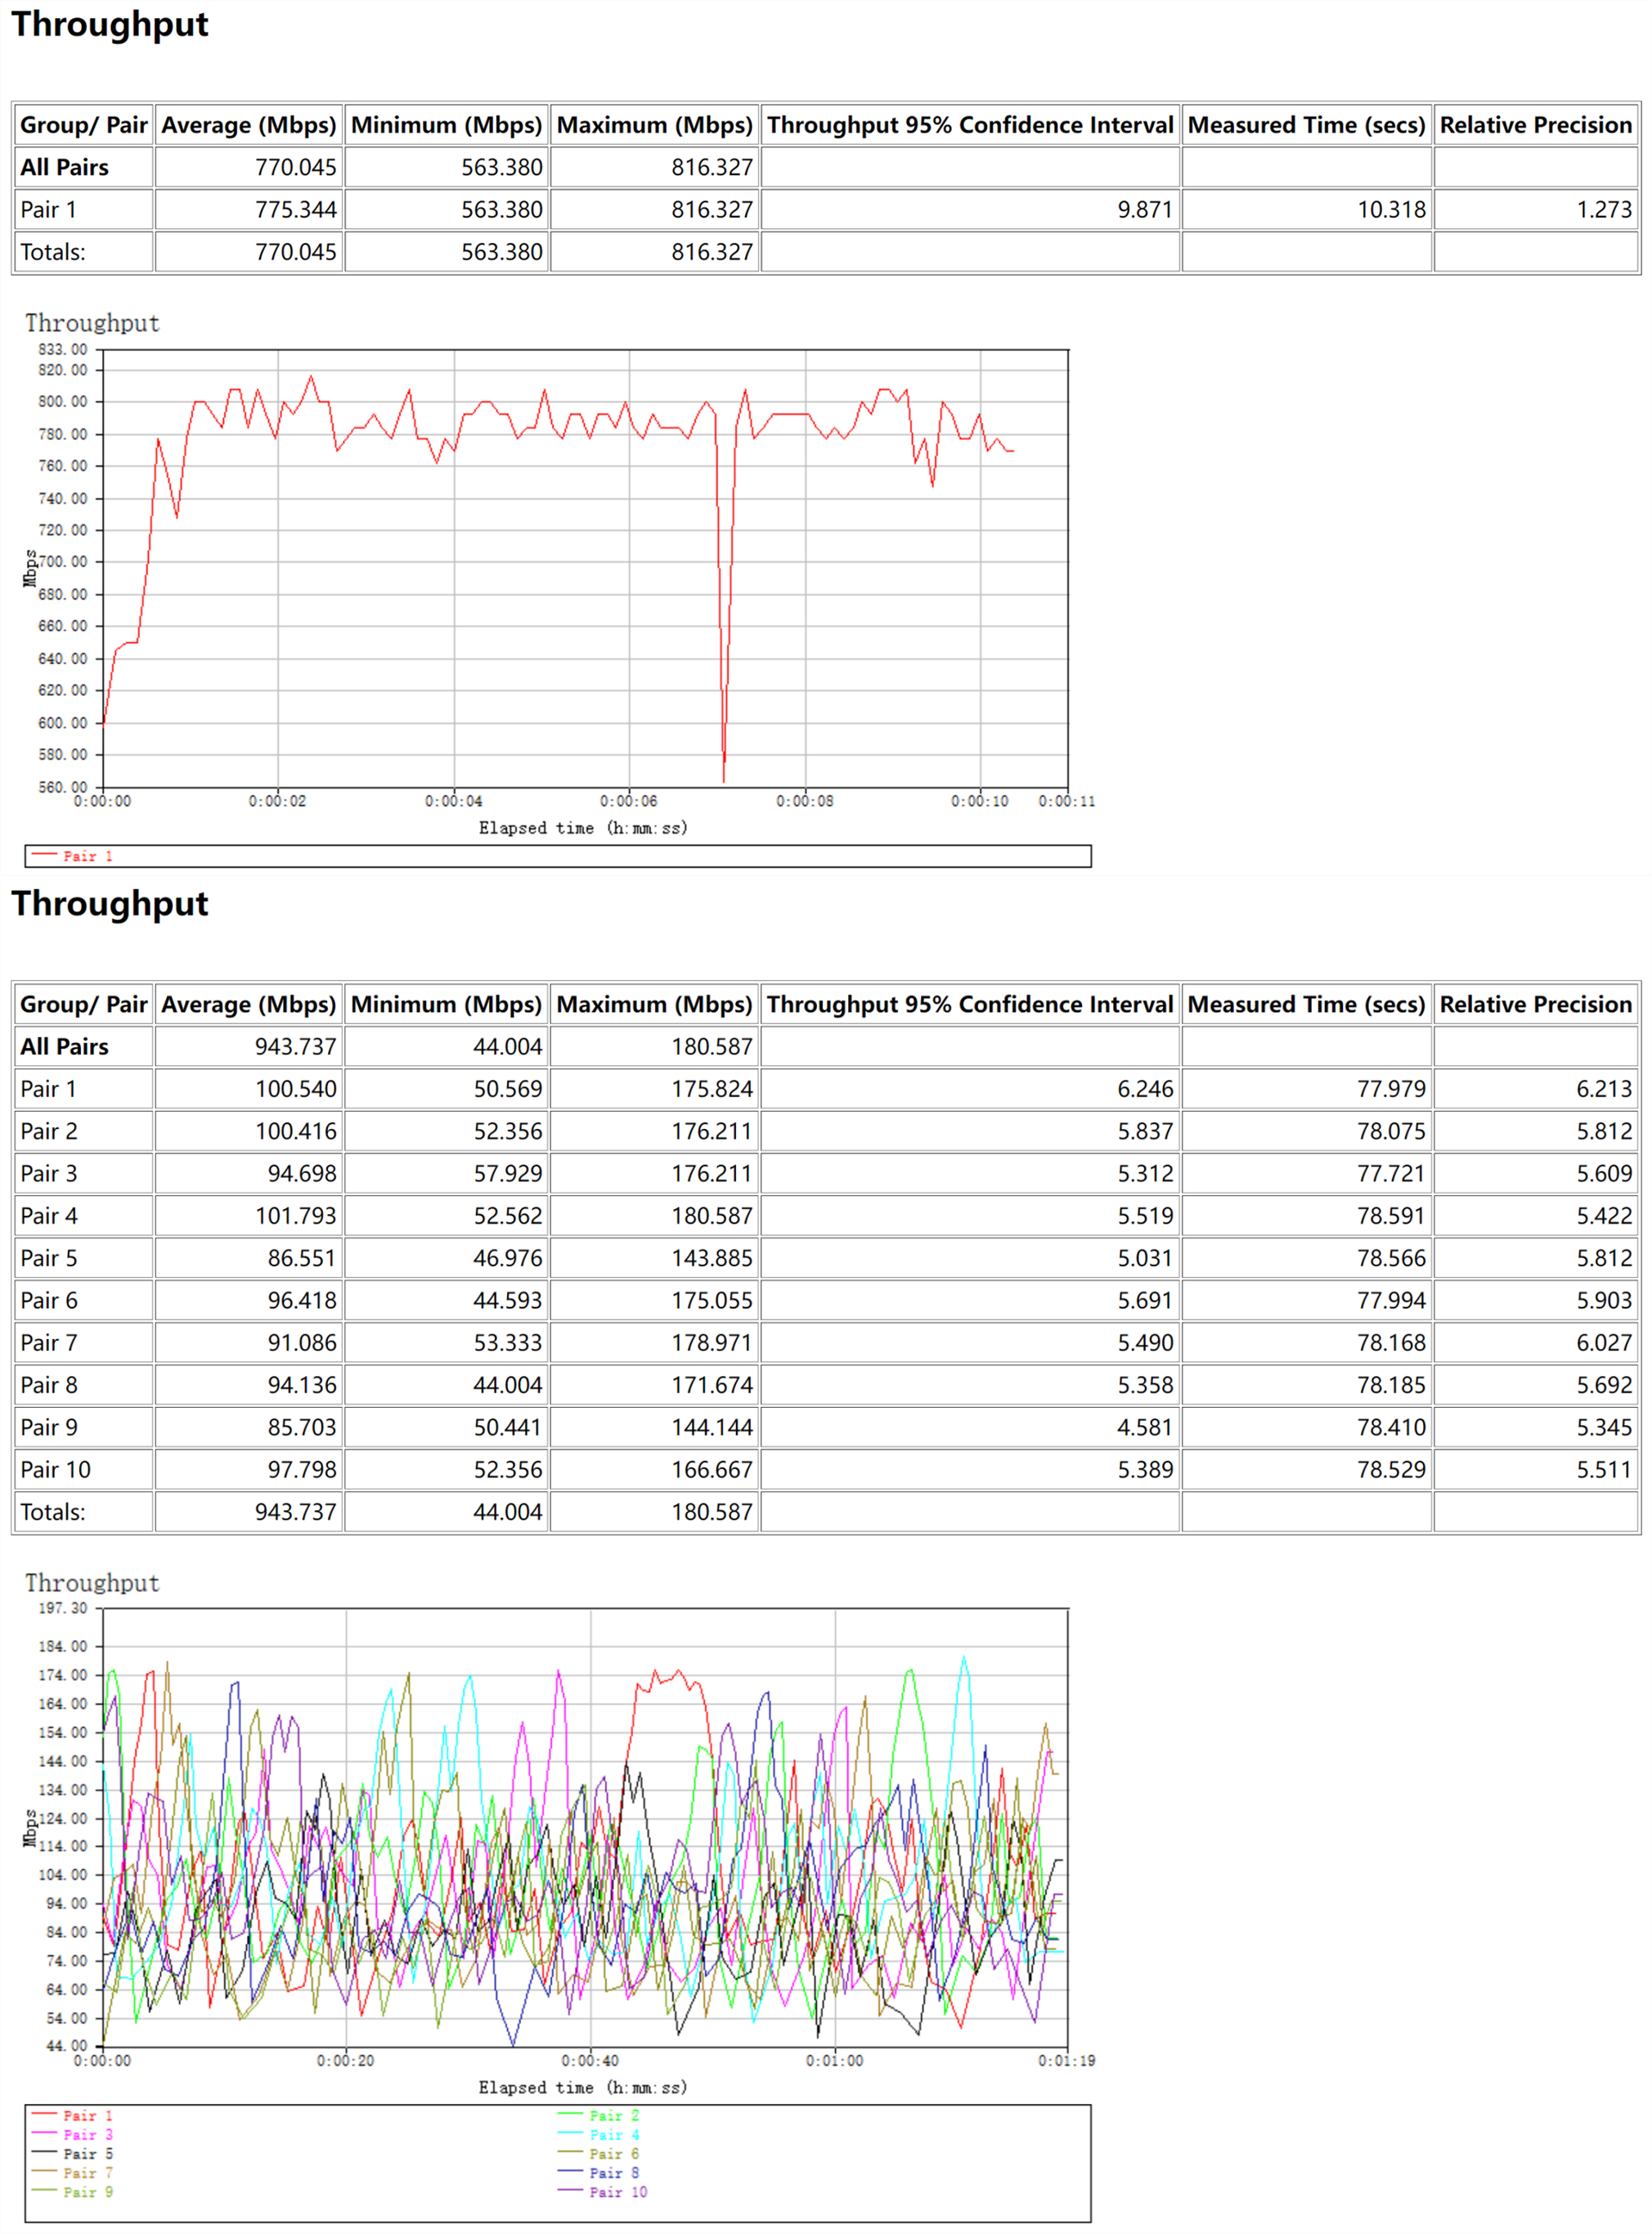Click the Pair 8 blue legend entry
This screenshot has height=2234, width=1652.
(x=613, y=2172)
